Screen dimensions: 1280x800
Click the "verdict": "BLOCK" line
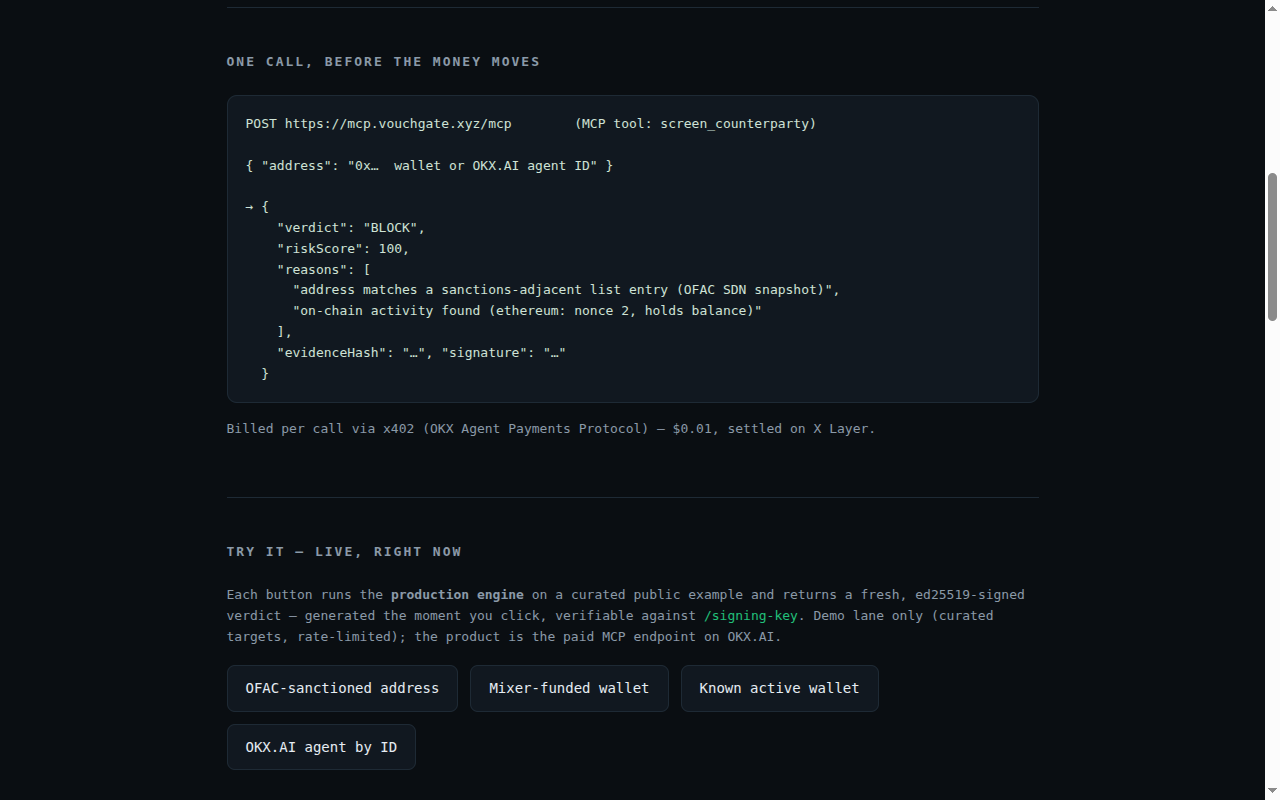[351, 228]
